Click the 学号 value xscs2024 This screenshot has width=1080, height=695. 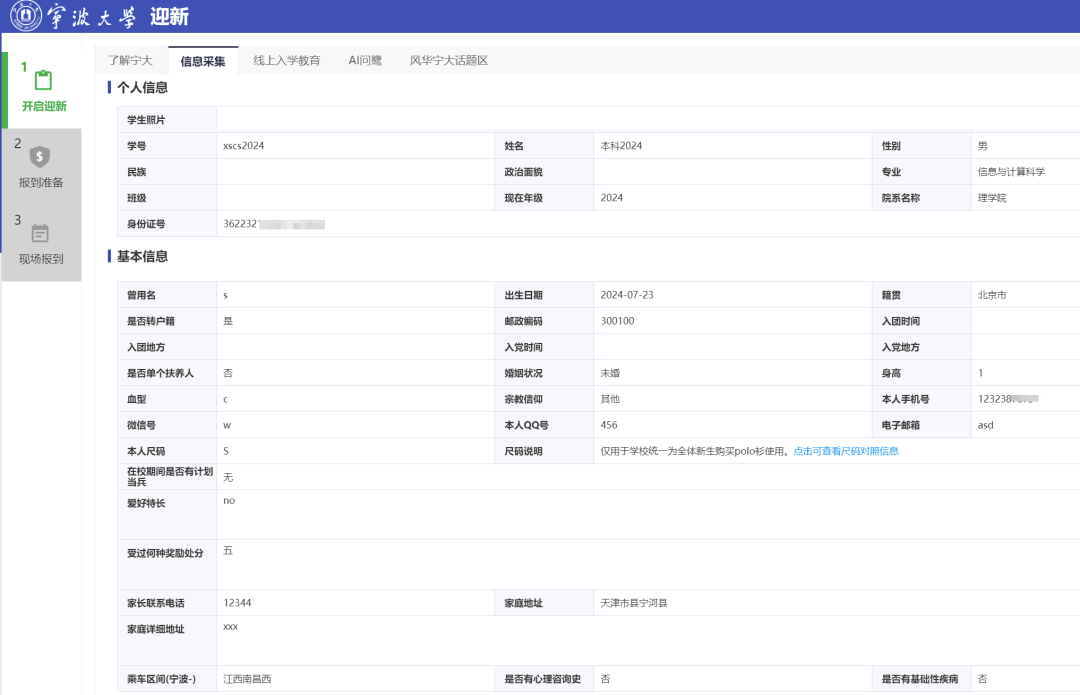tap(244, 146)
